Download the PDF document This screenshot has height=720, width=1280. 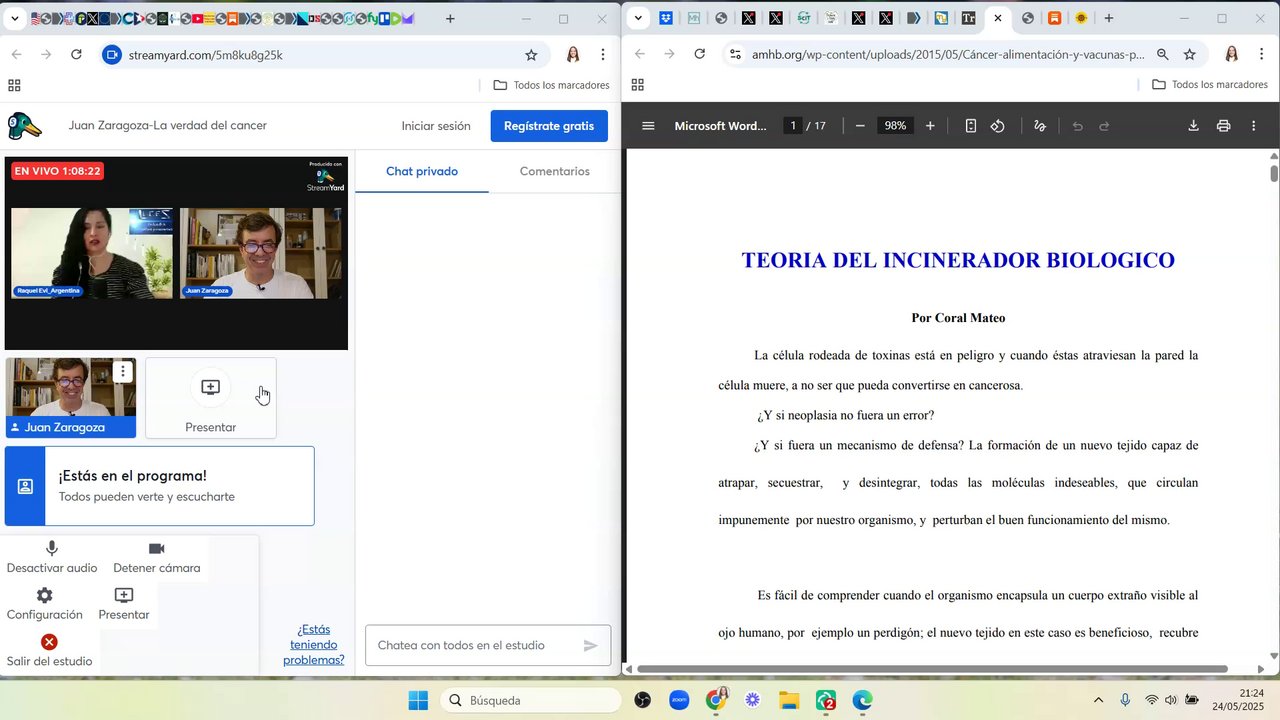(1193, 126)
